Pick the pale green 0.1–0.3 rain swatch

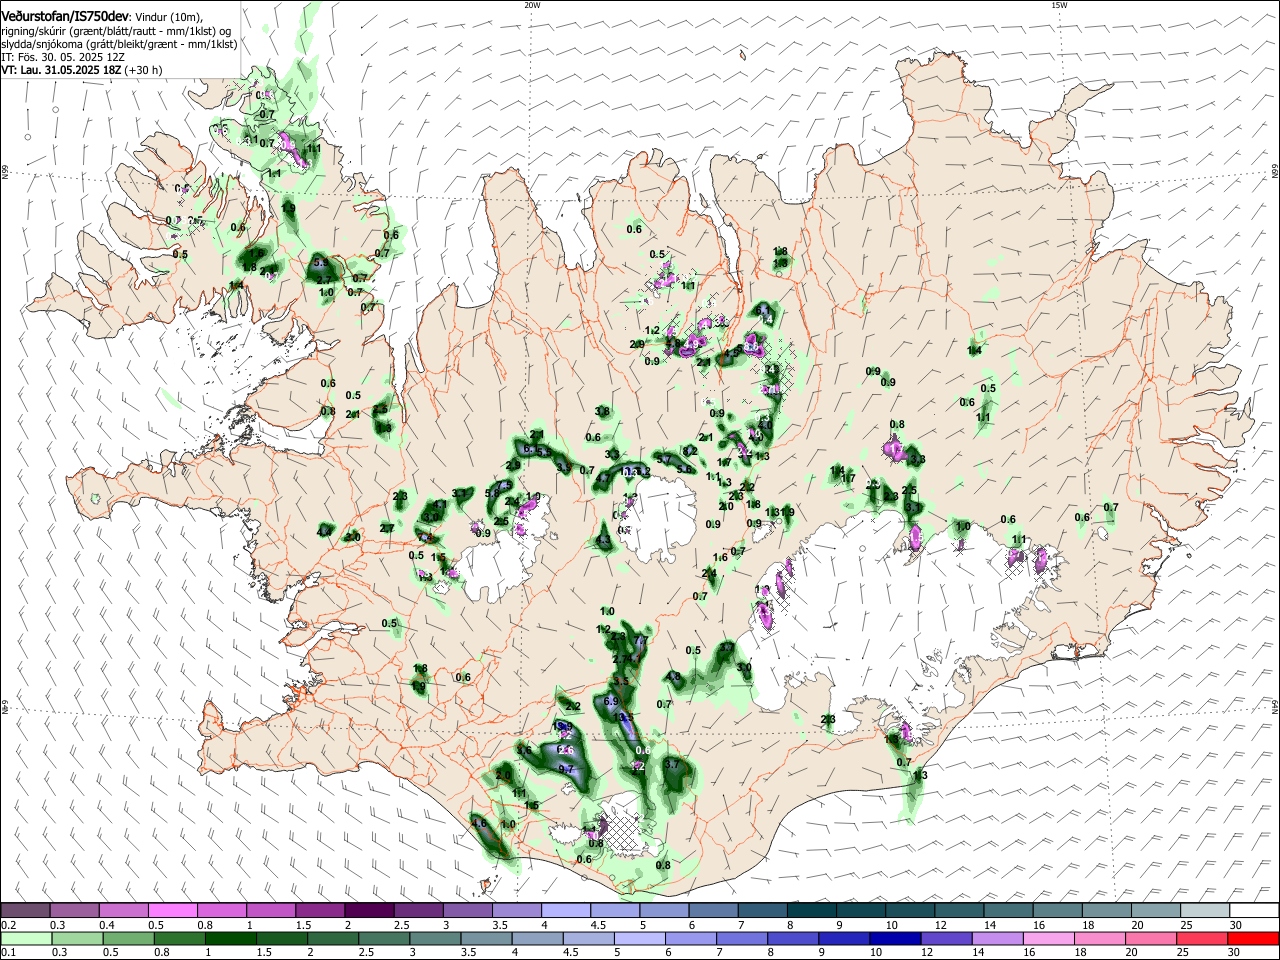26,938
